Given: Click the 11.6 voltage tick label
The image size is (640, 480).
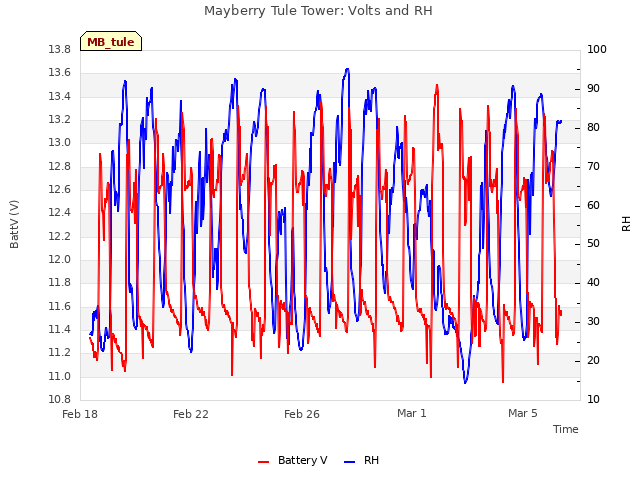Looking at the screenshot, I should click(59, 306).
